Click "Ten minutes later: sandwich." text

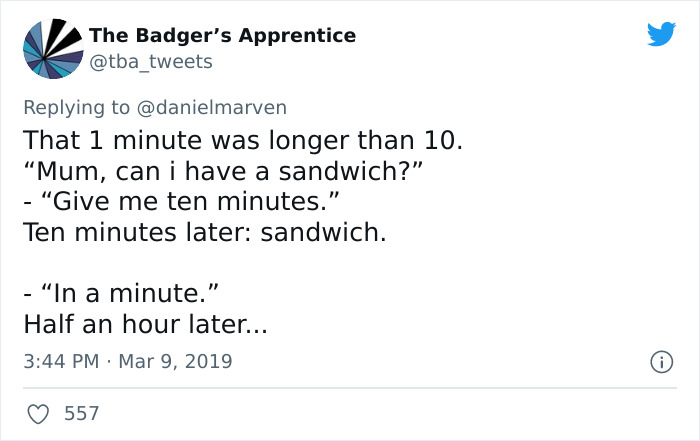(x=204, y=233)
